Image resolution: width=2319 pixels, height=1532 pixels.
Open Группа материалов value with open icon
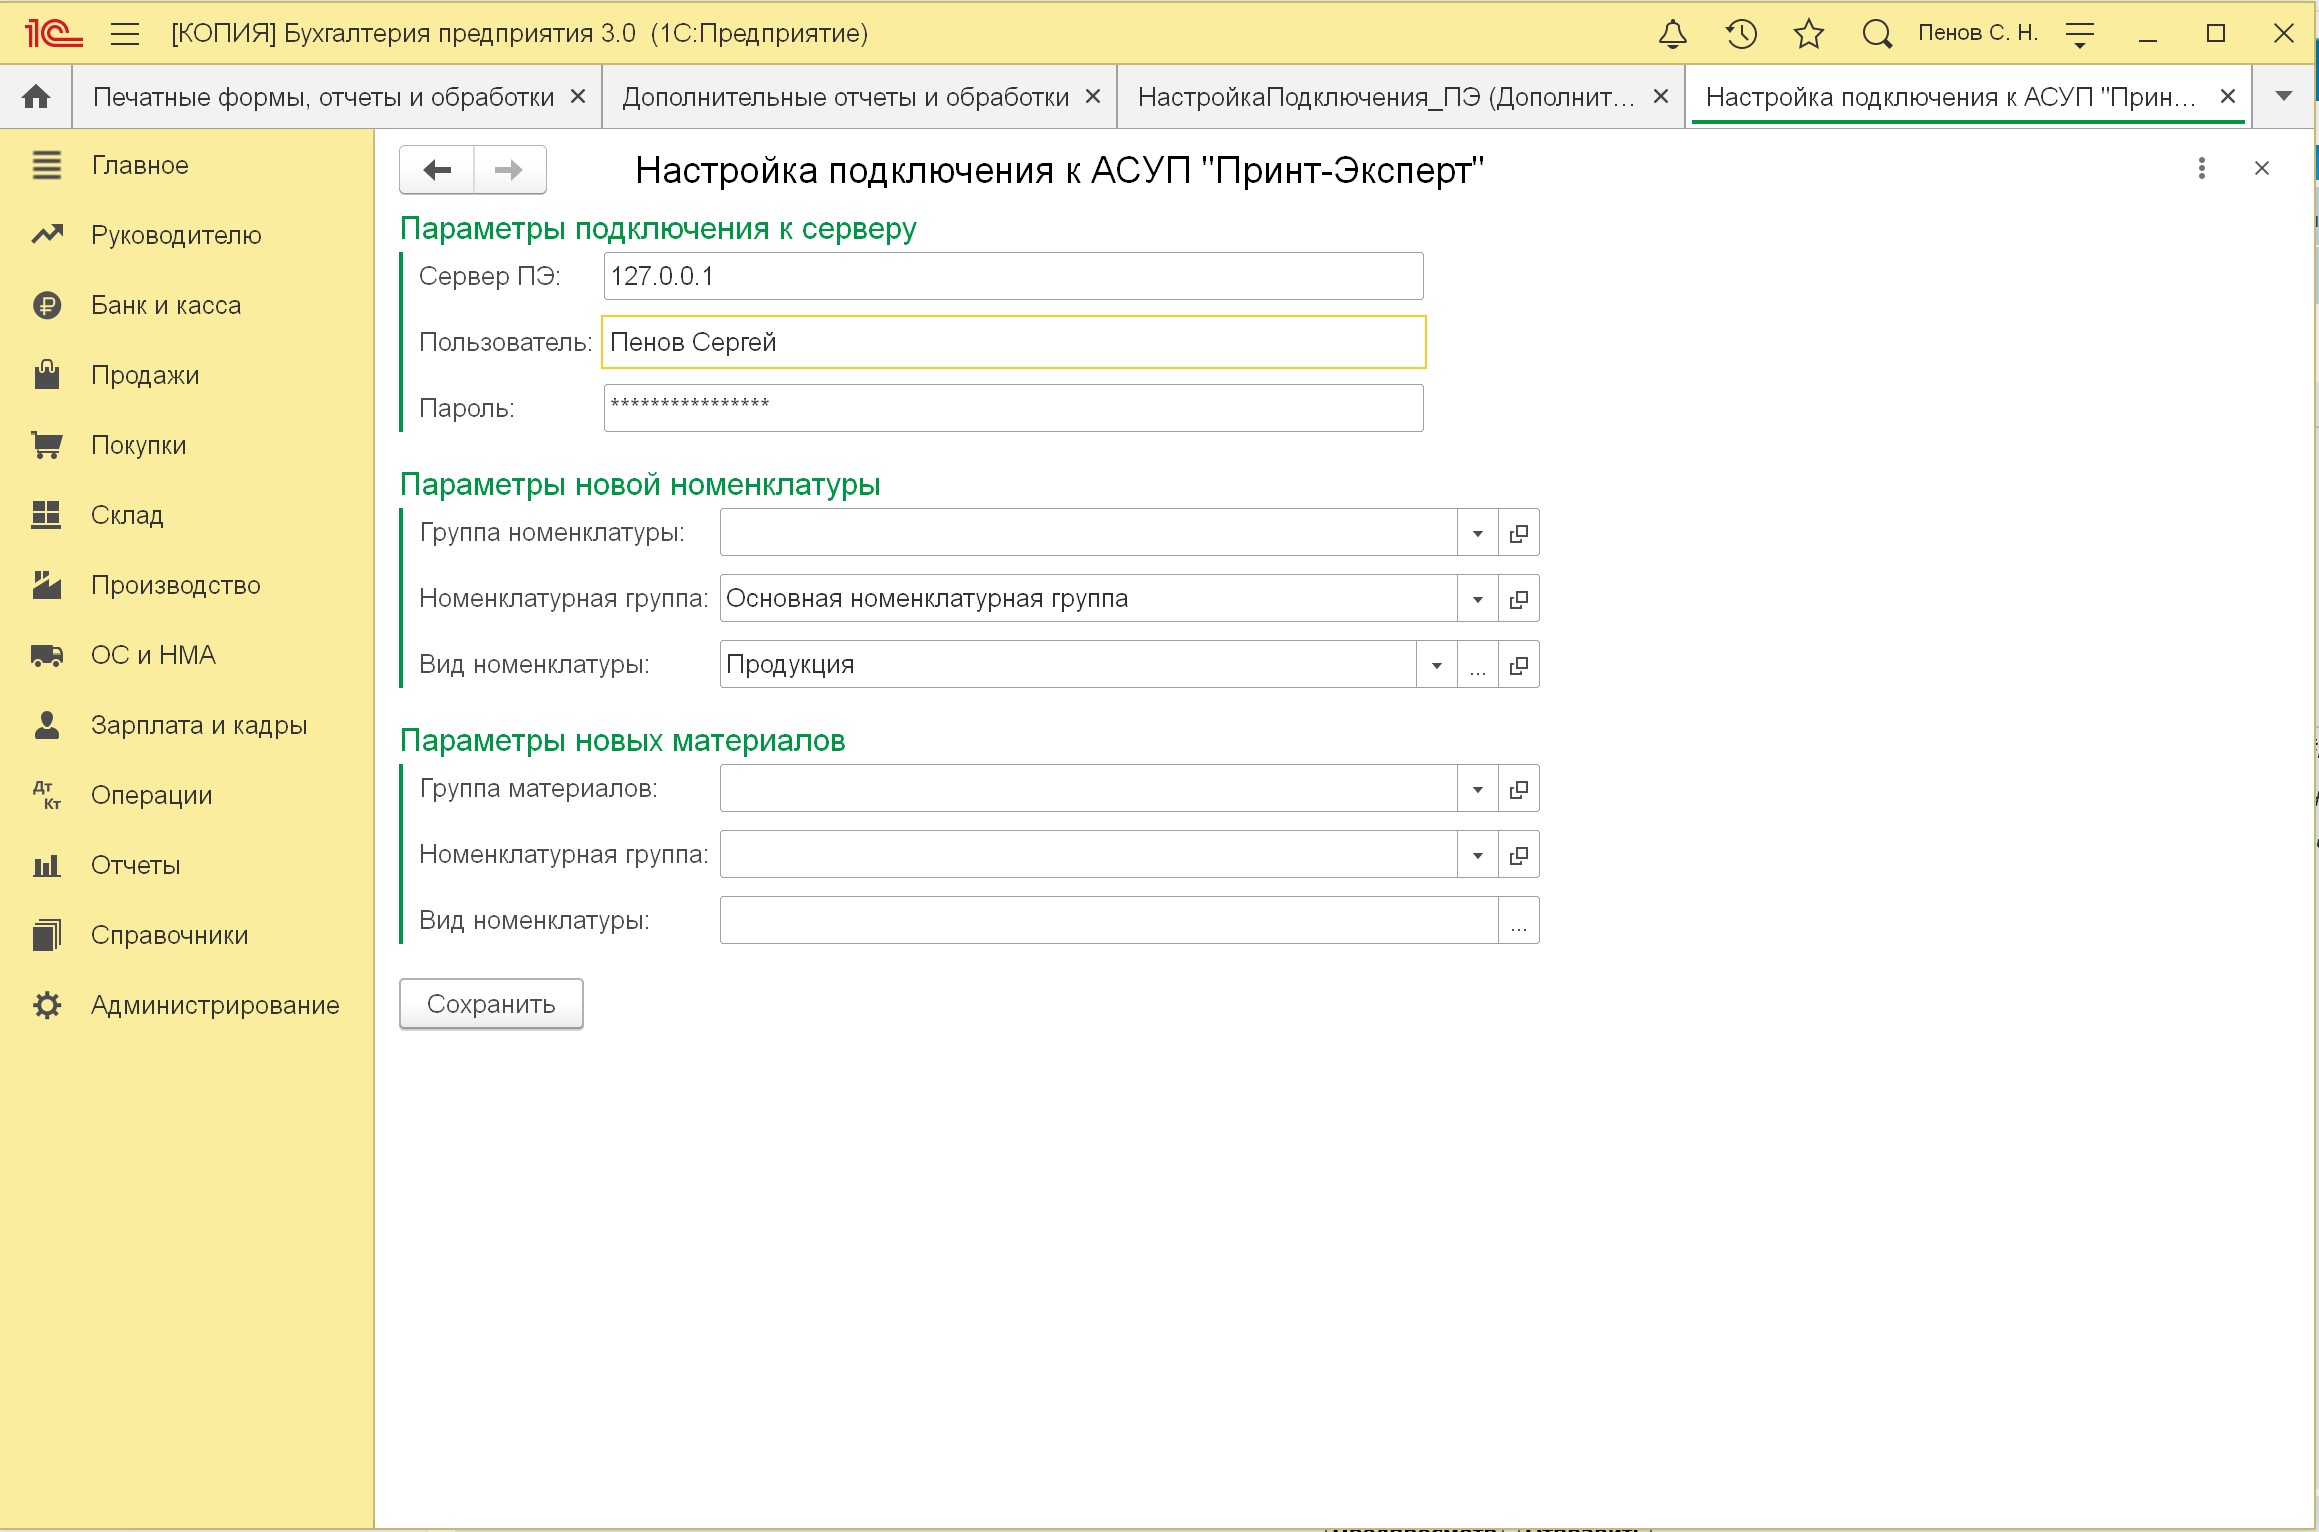1518,789
